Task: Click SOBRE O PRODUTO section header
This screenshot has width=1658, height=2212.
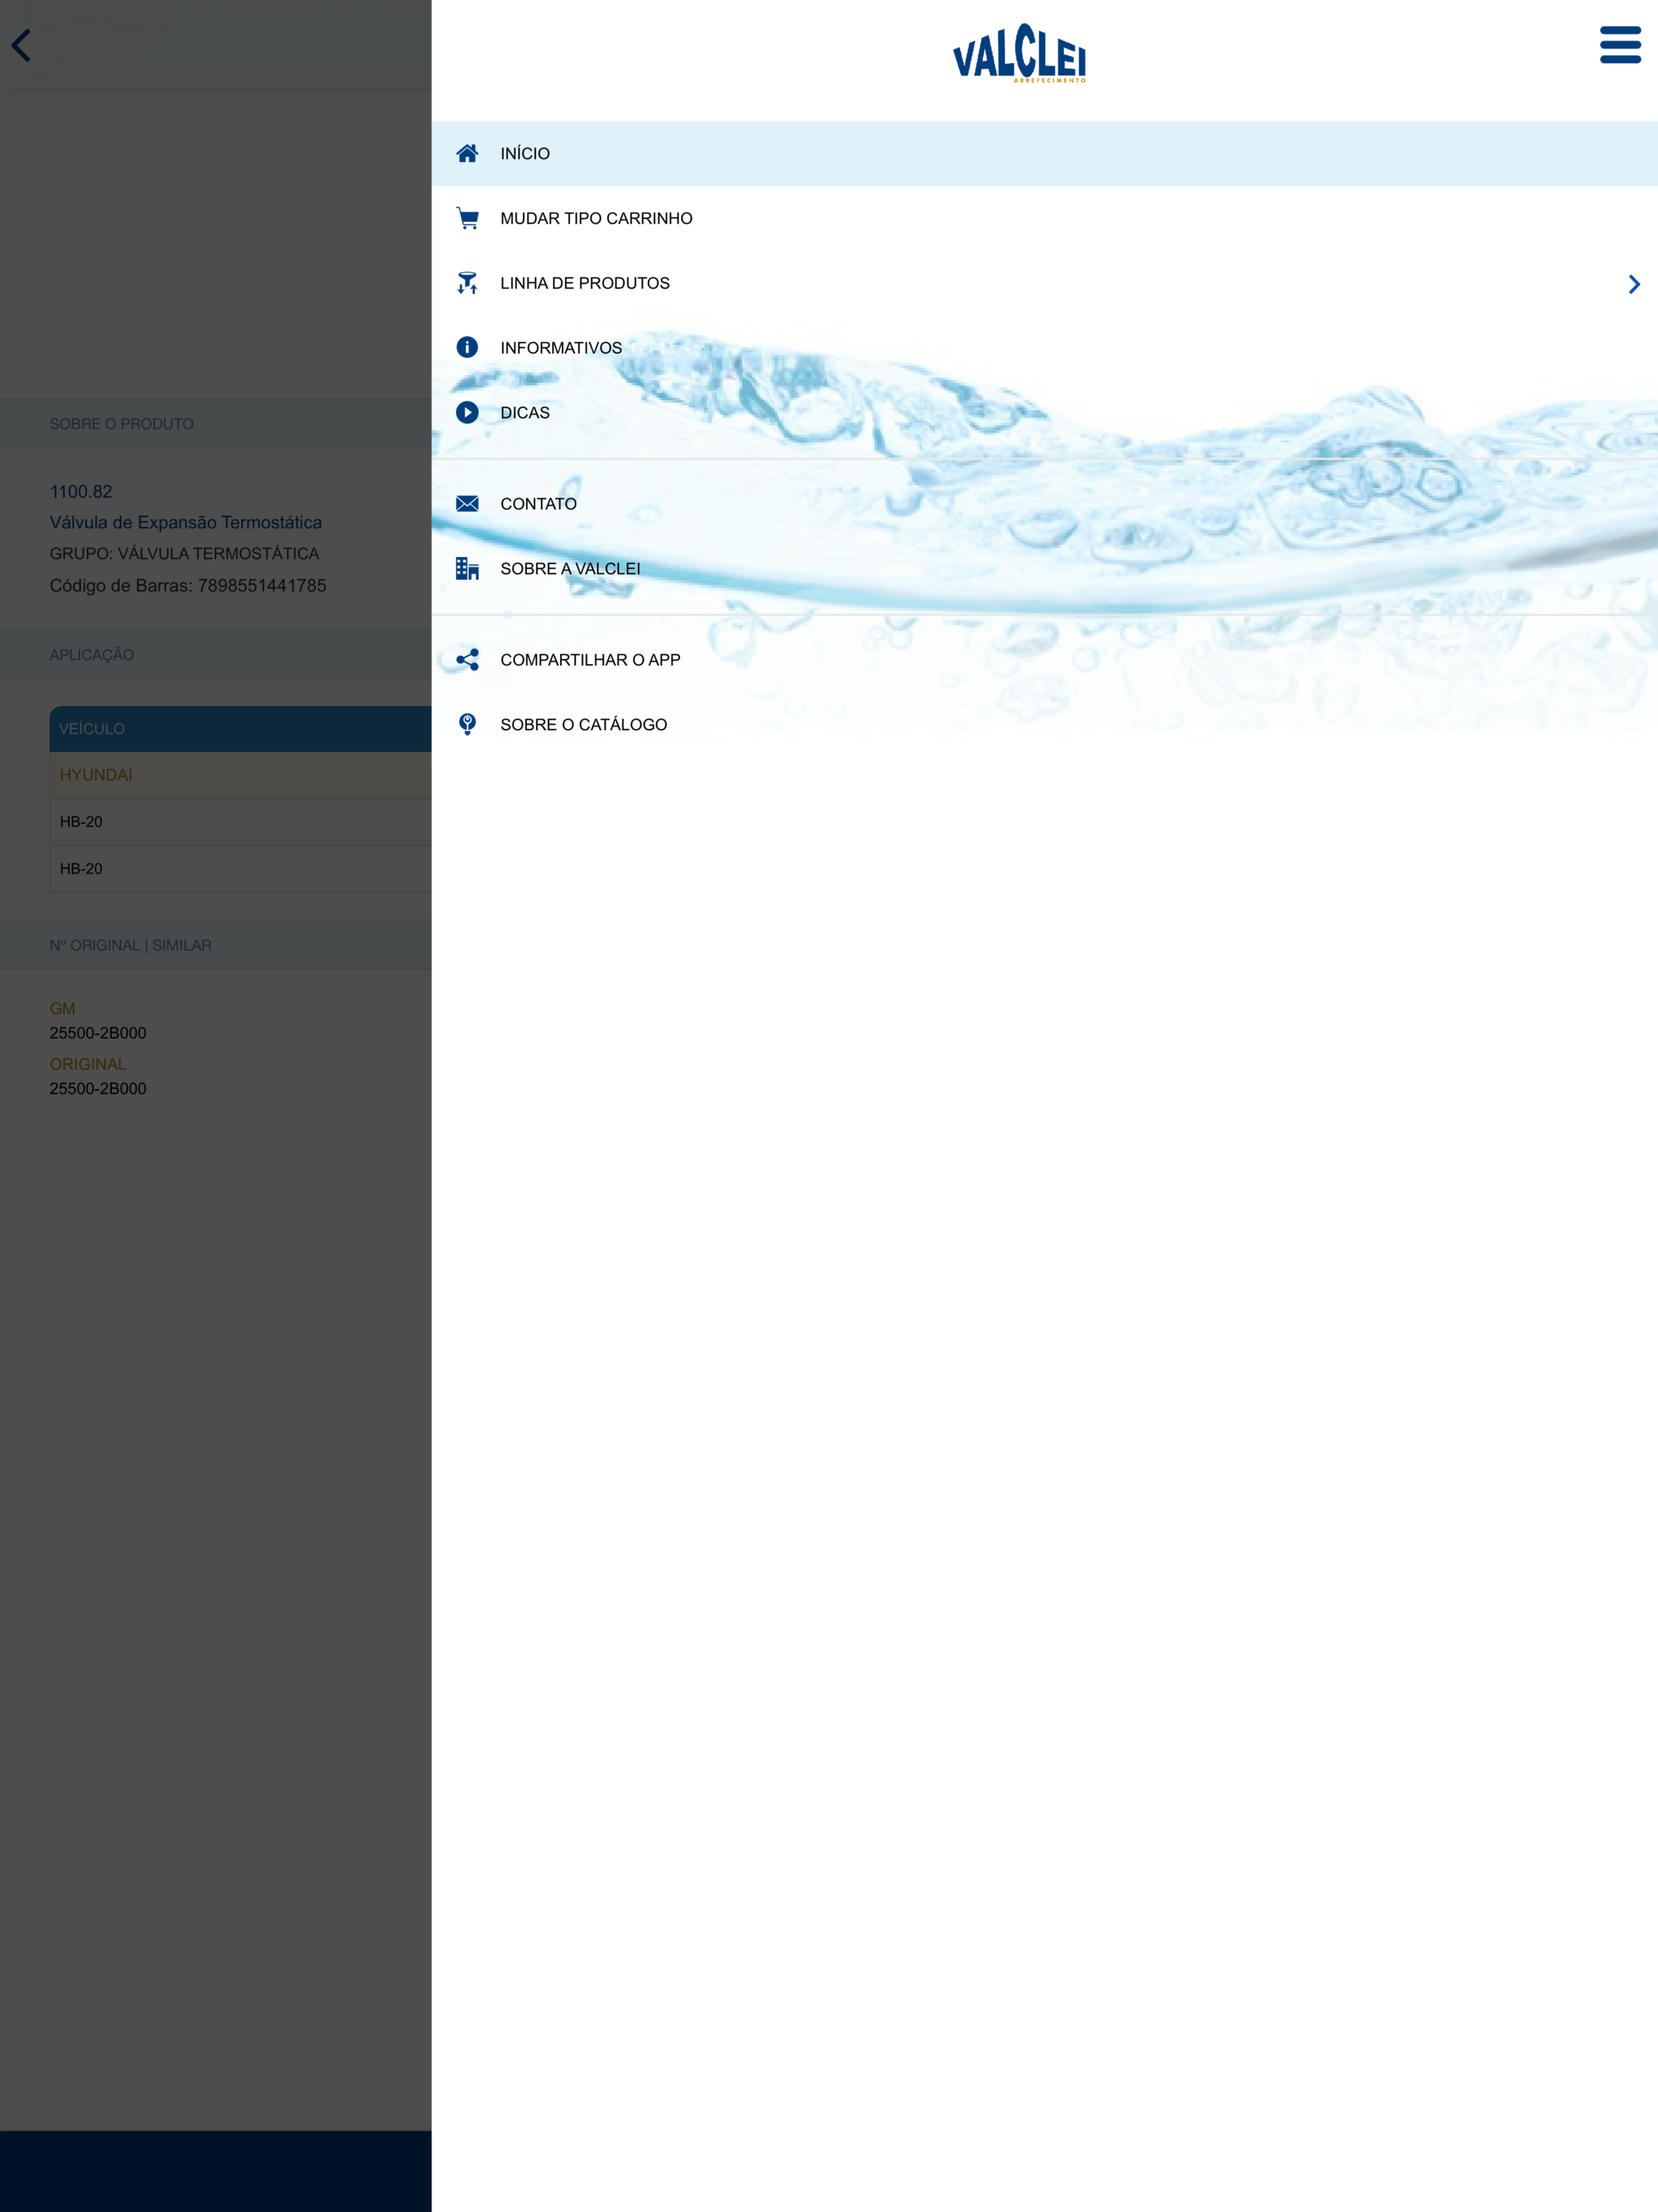Action: [216, 423]
